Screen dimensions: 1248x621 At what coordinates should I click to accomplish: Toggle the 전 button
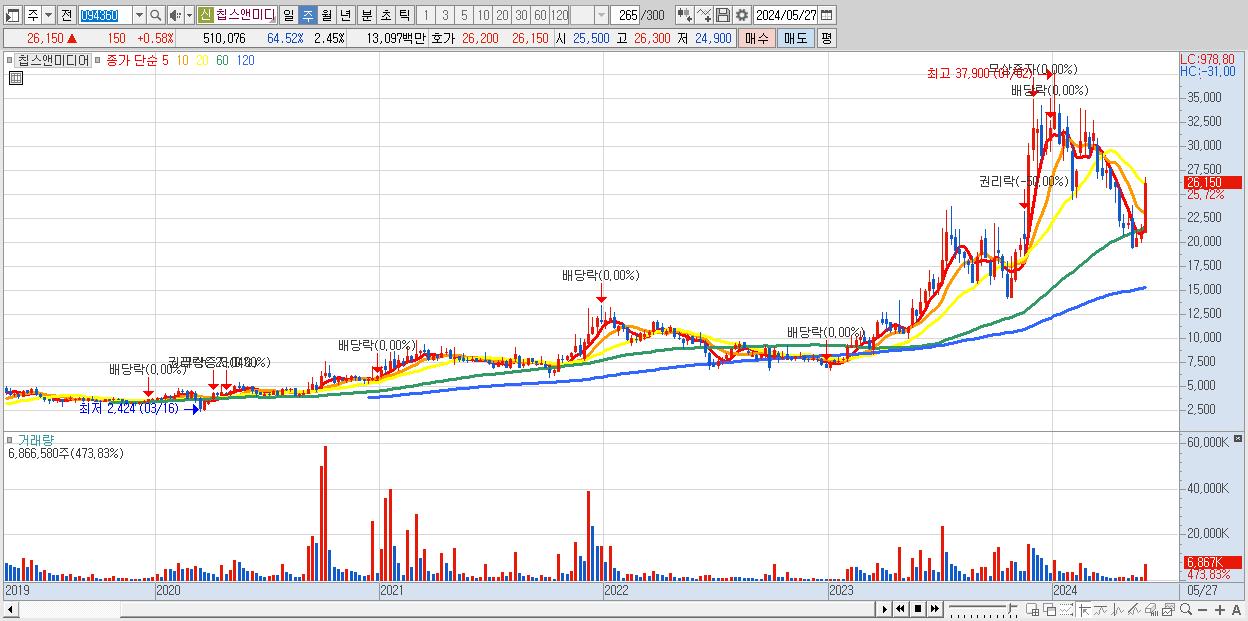coord(66,15)
